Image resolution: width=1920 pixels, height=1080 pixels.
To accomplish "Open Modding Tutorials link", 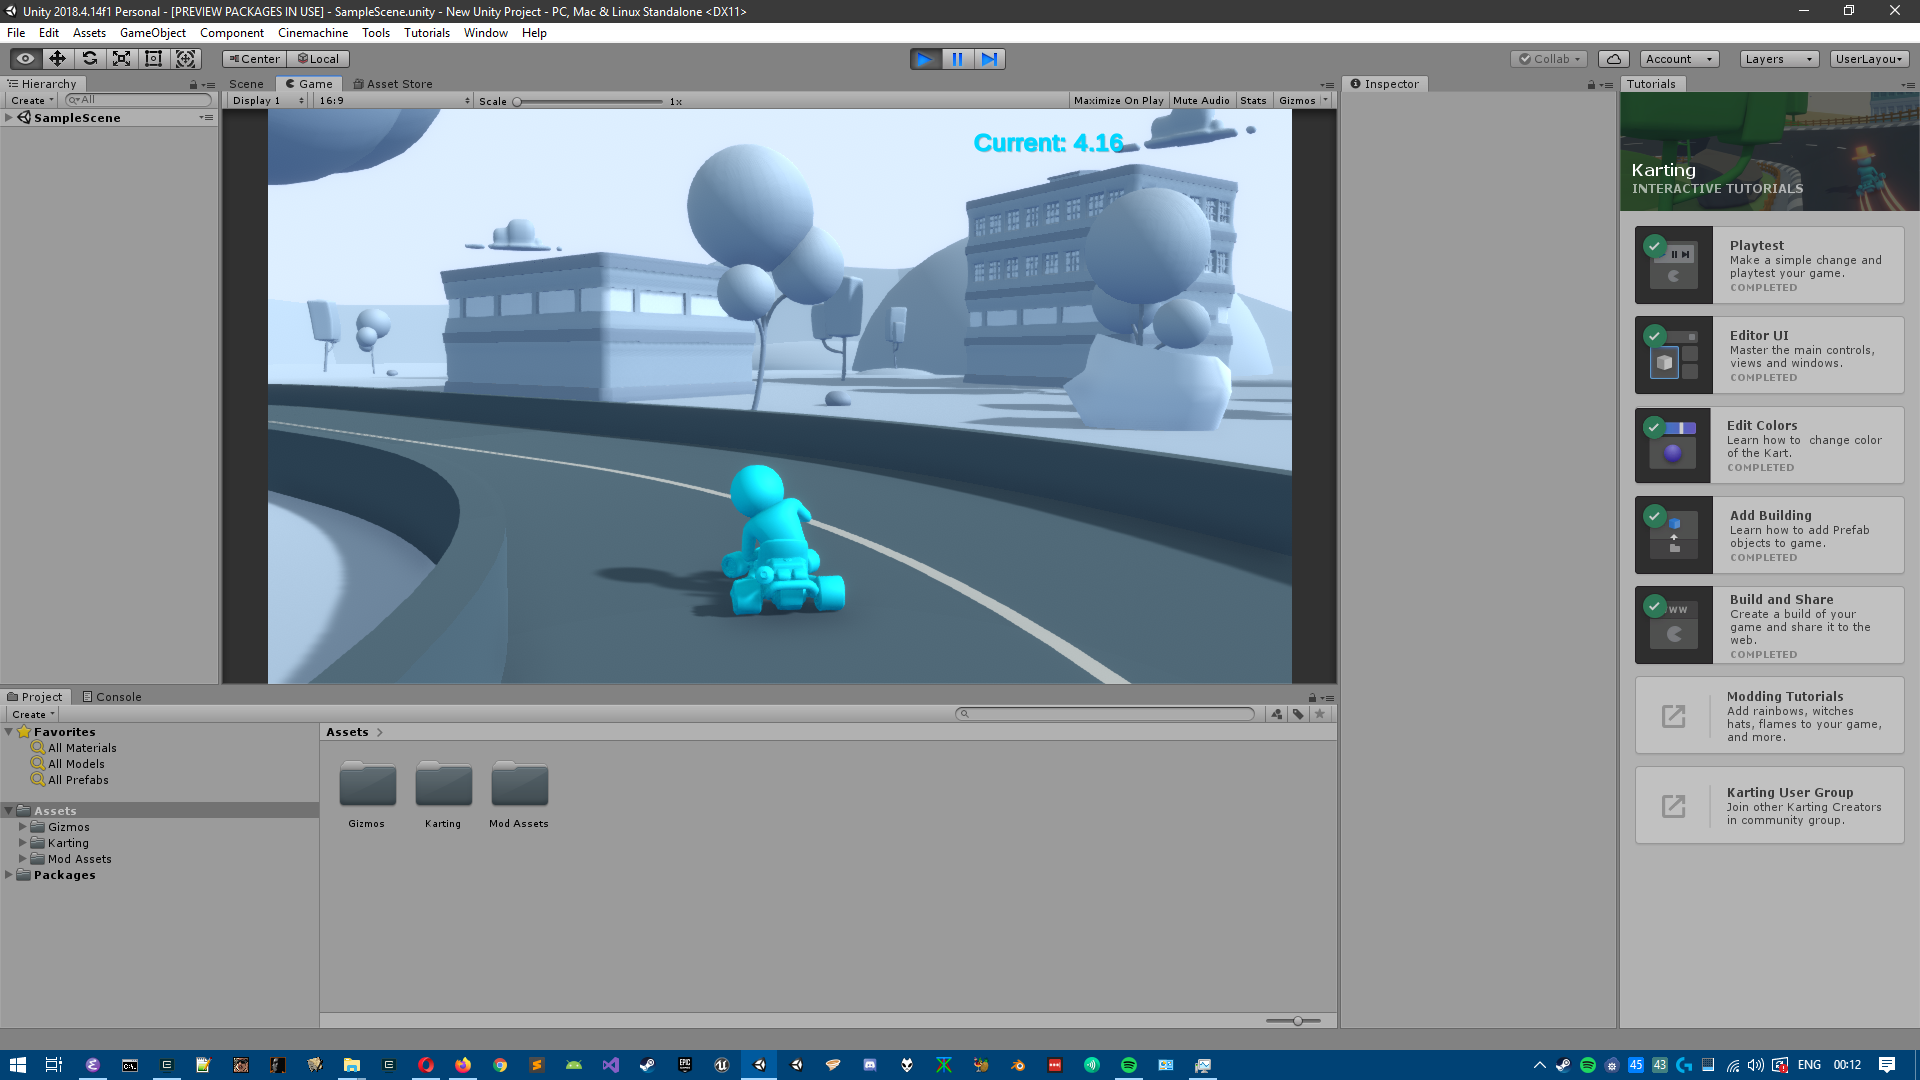I will pos(1769,716).
